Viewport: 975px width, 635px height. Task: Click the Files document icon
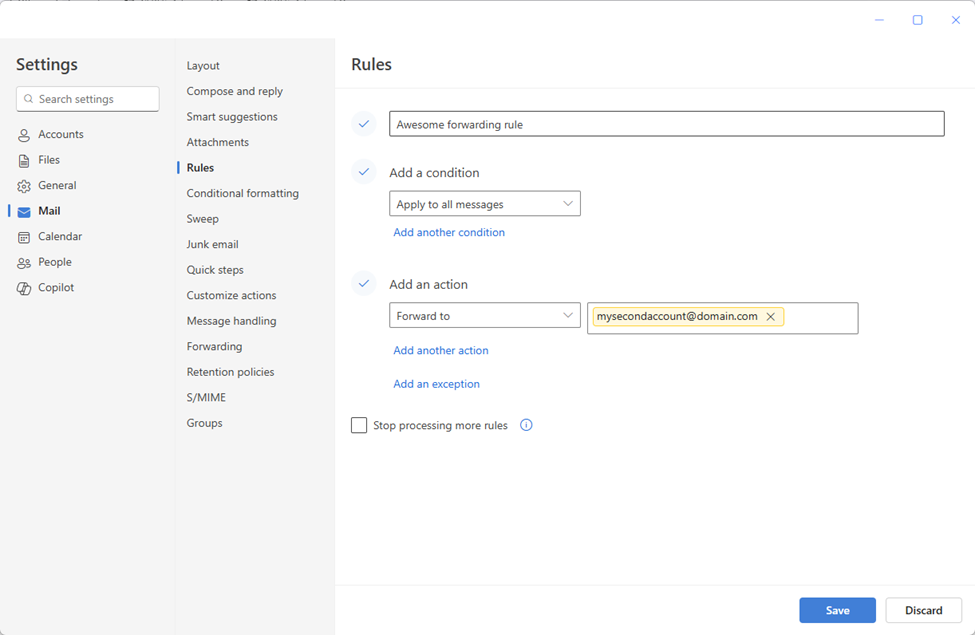[24, 160]
